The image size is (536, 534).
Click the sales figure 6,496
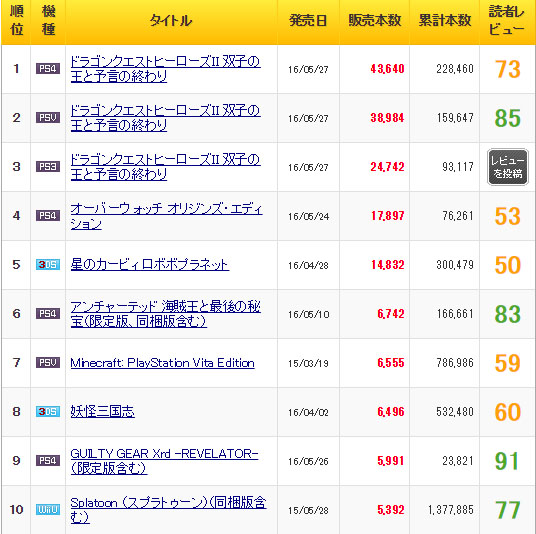pos(391,412)
